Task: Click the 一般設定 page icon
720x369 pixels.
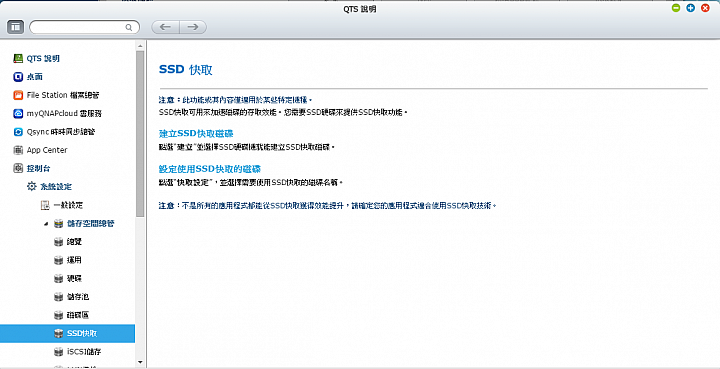Action: click(x=45, y=205)
